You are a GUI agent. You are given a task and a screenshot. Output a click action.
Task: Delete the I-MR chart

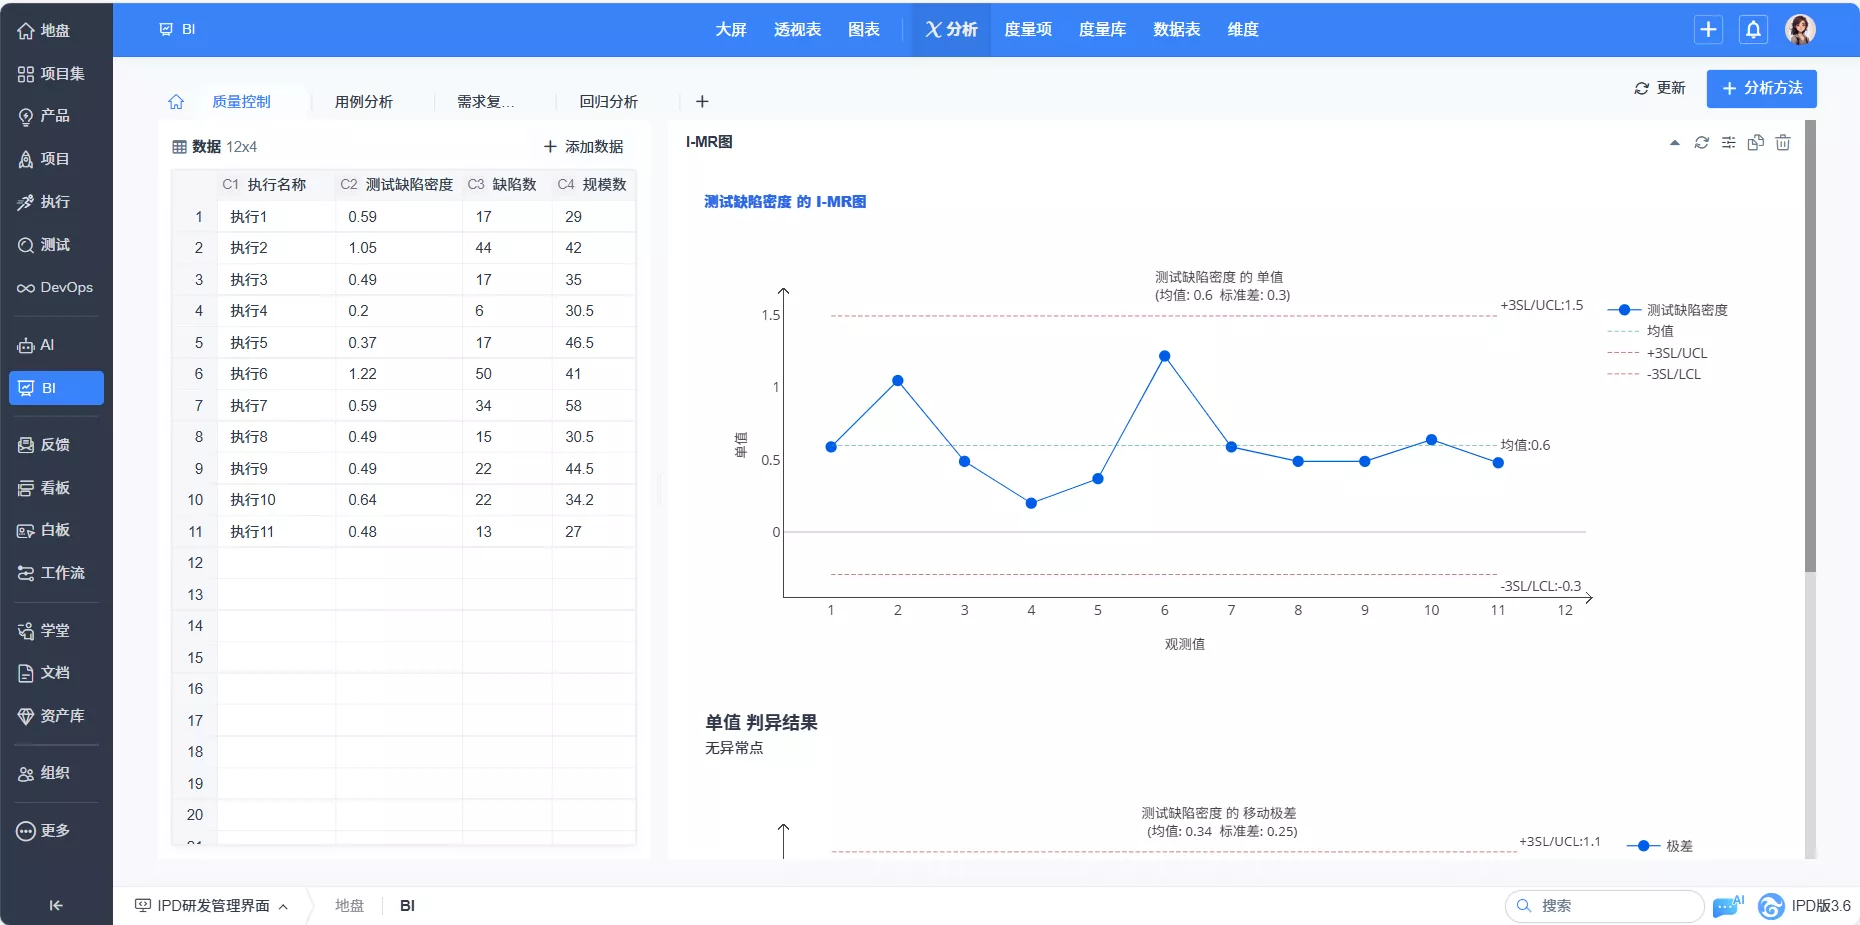[x=1782, y=143]
